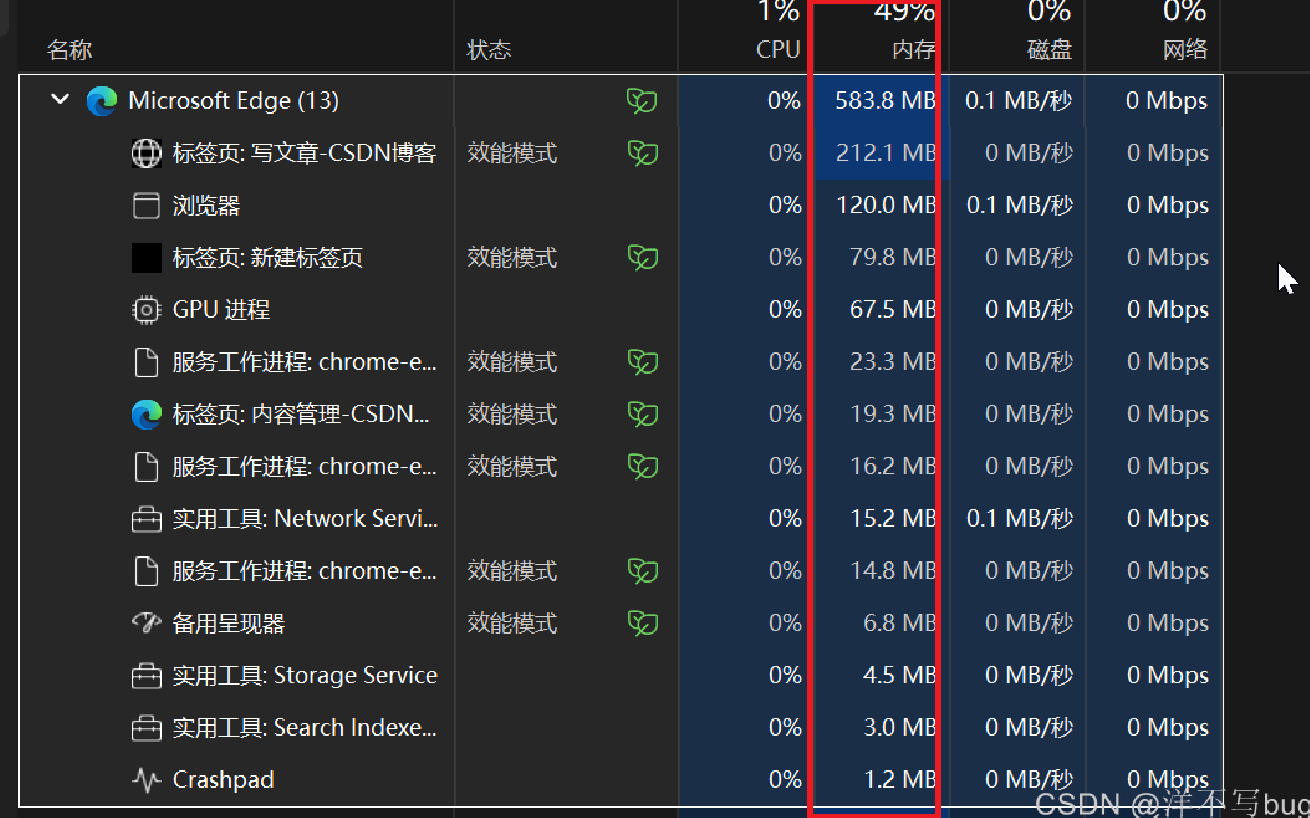This screenshot has width=1310, height=818.
Task: Click the 0% CPU value for GPU 进程
Action: 785,310
